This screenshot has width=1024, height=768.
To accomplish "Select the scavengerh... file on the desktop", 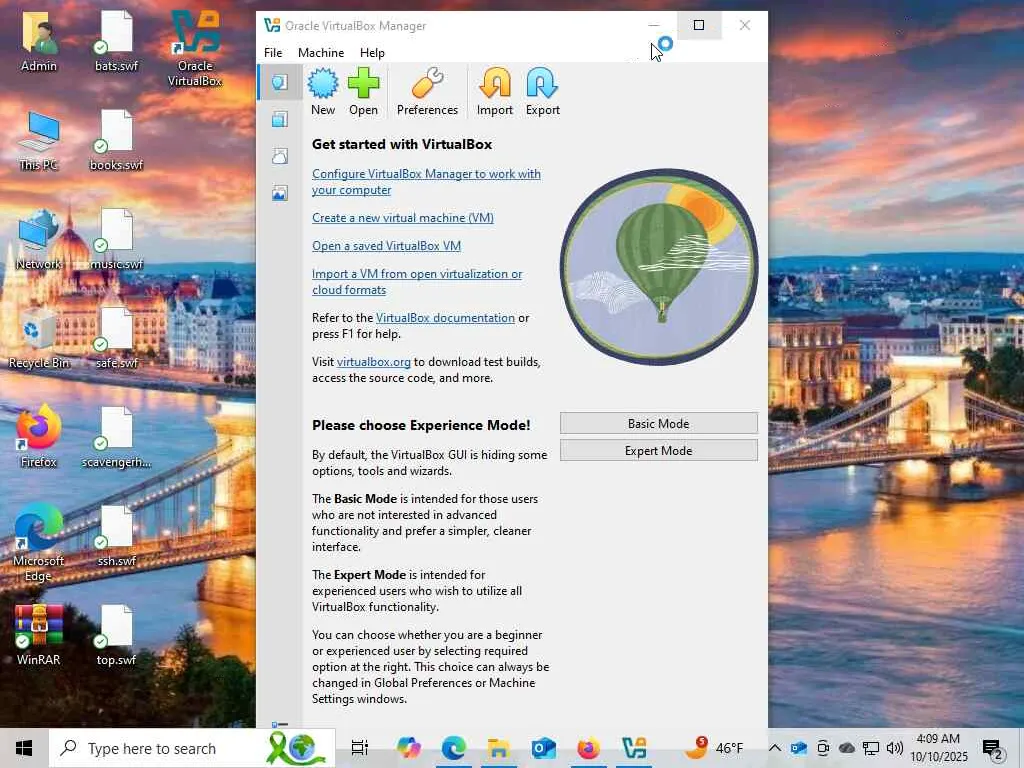I will coord(116,437).
